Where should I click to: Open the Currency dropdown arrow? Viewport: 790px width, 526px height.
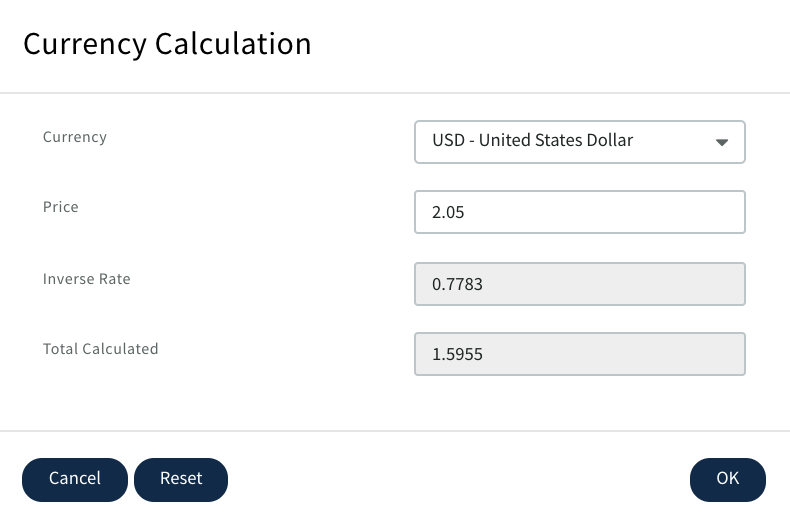pyautogui.click(x=722, y=142)
